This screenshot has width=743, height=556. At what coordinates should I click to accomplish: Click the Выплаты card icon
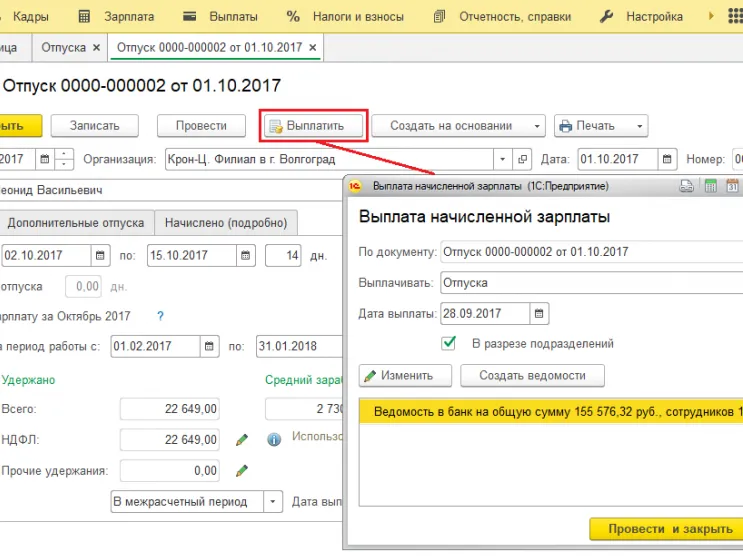point(190,17)
